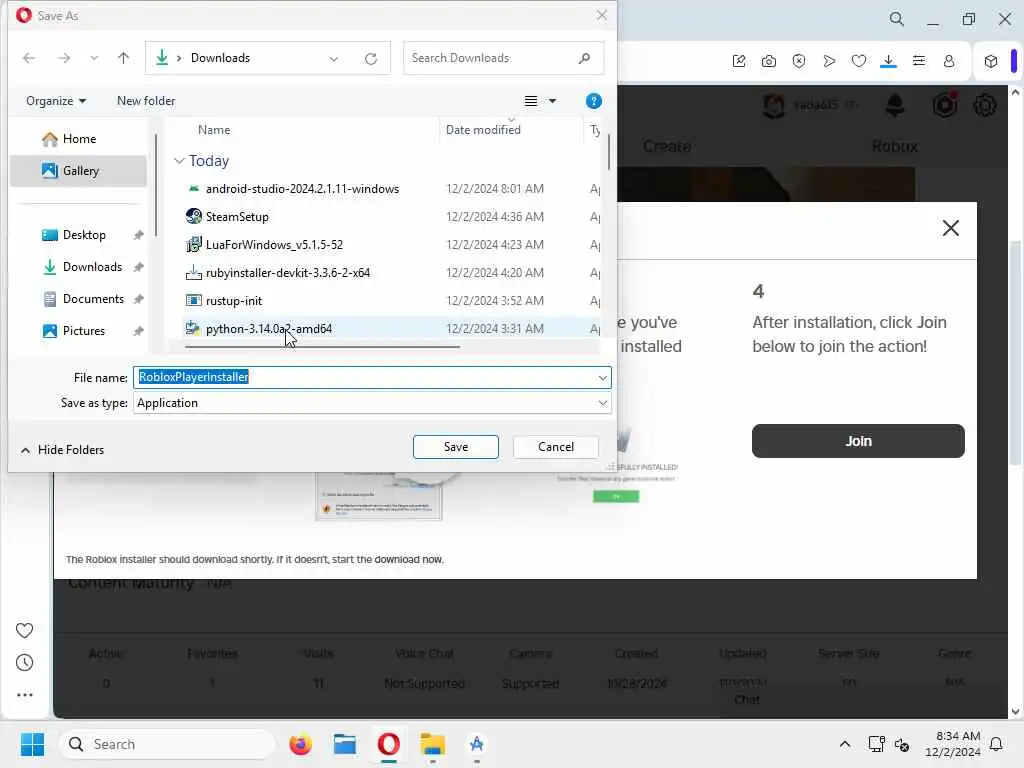Go up one folder level
This screenshot has width=1024, height=768.
tap(123, 58)
